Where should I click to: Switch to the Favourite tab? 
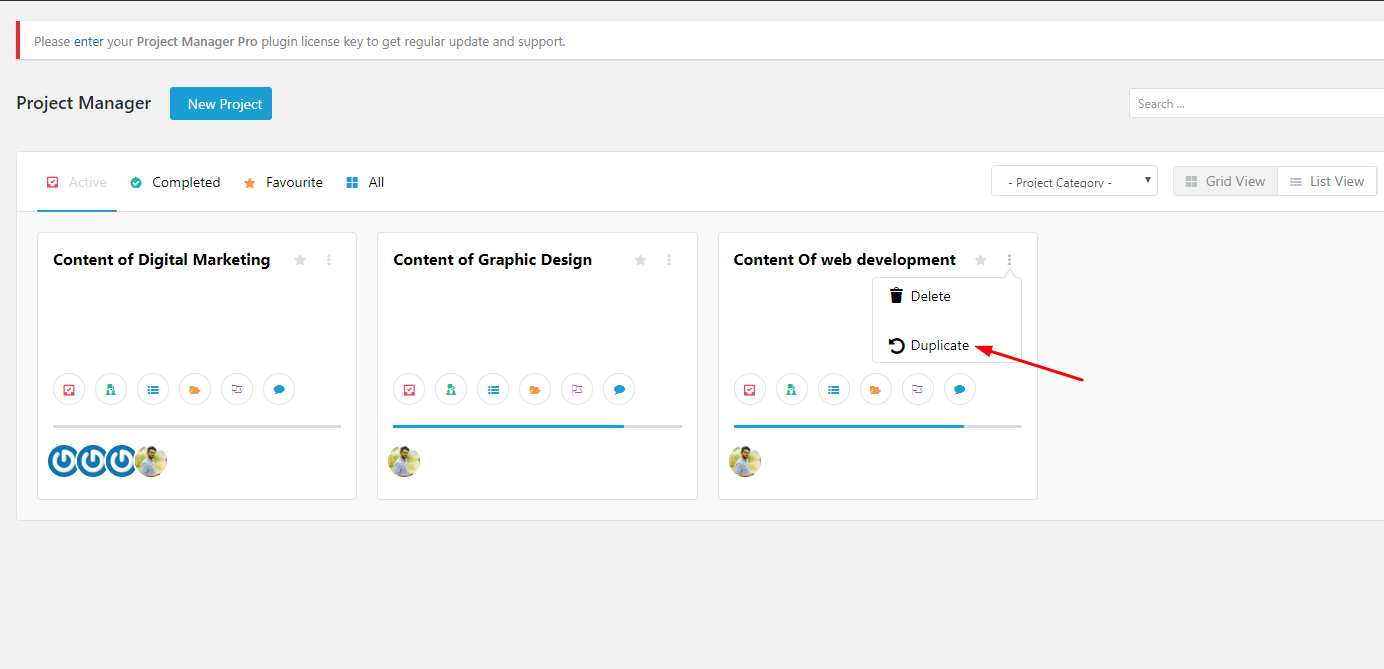pyautogui.click(x=283, y=182)
